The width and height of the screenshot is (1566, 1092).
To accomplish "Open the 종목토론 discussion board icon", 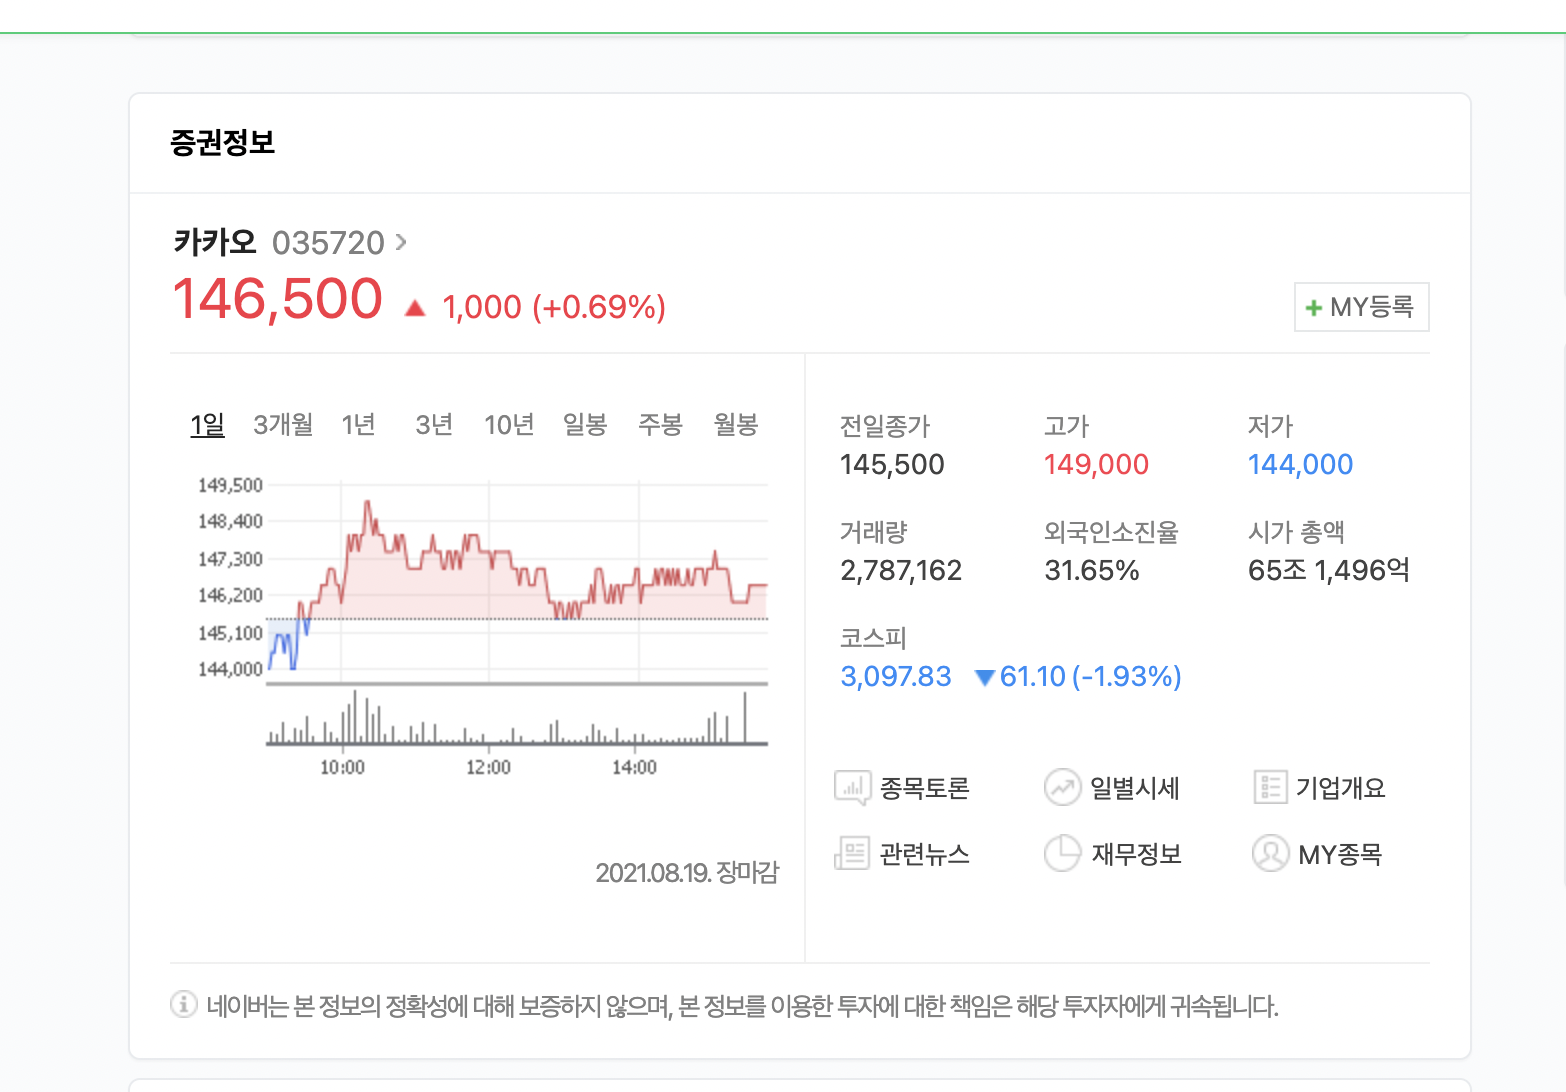I will (x=852, y=788).
